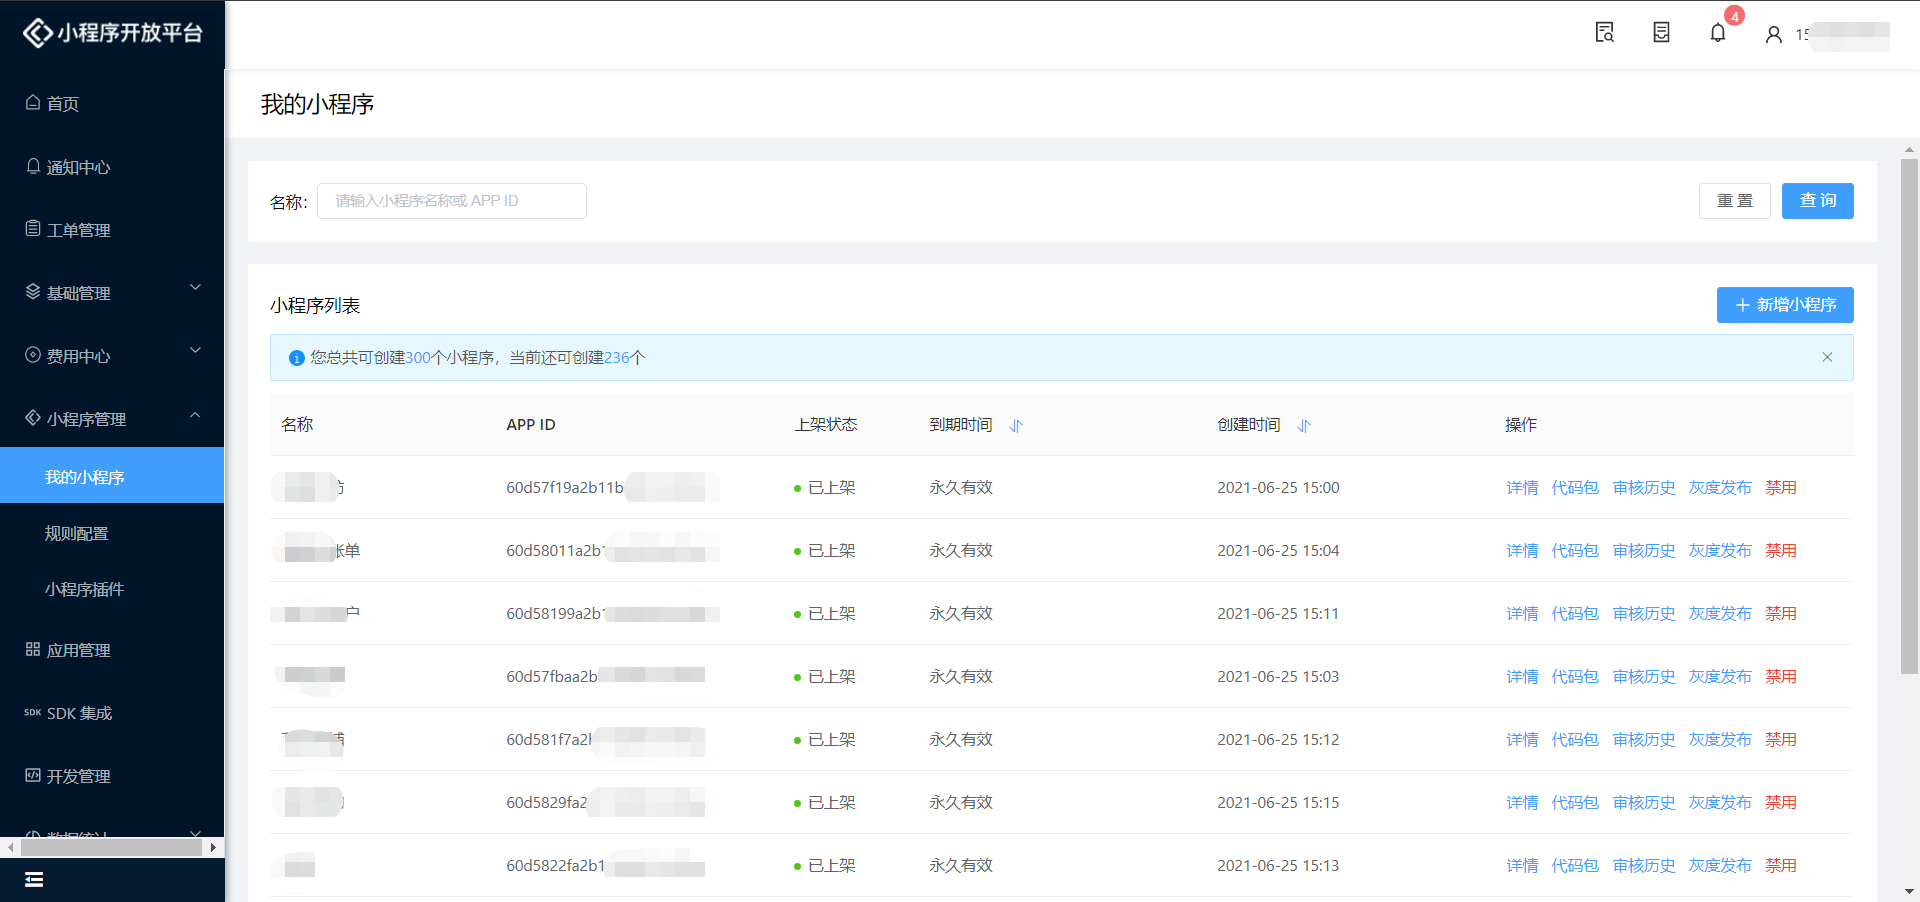This screenshot has height=902, width=1920.
Task: Expand the 基础管理 sidebar menu
Action: (x=112, y=293)
